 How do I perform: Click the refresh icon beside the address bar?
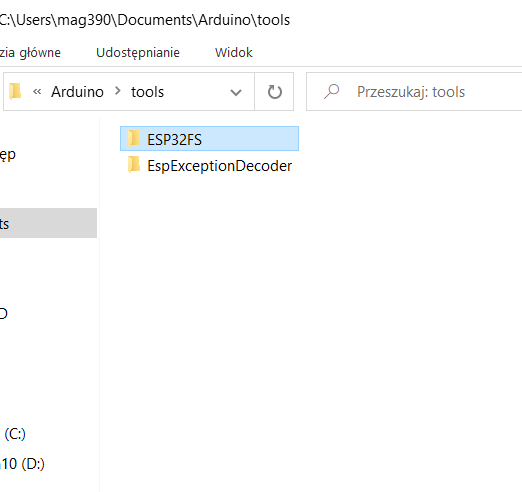tap(274, 92)
